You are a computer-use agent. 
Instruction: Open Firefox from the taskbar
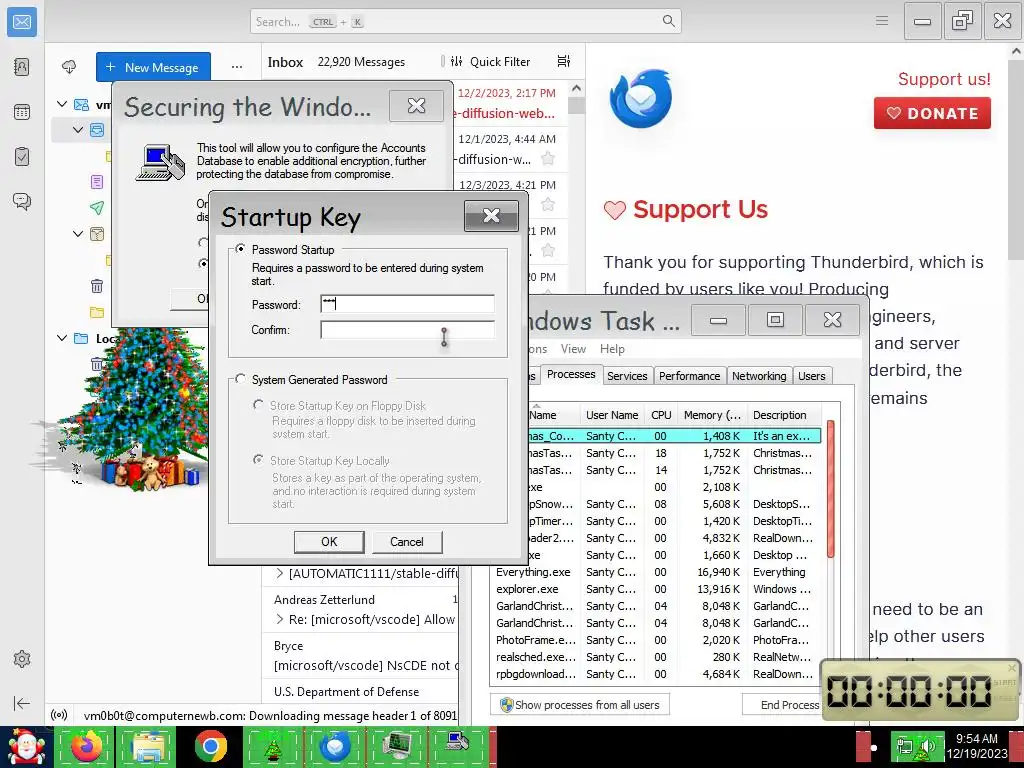(87, 746)
